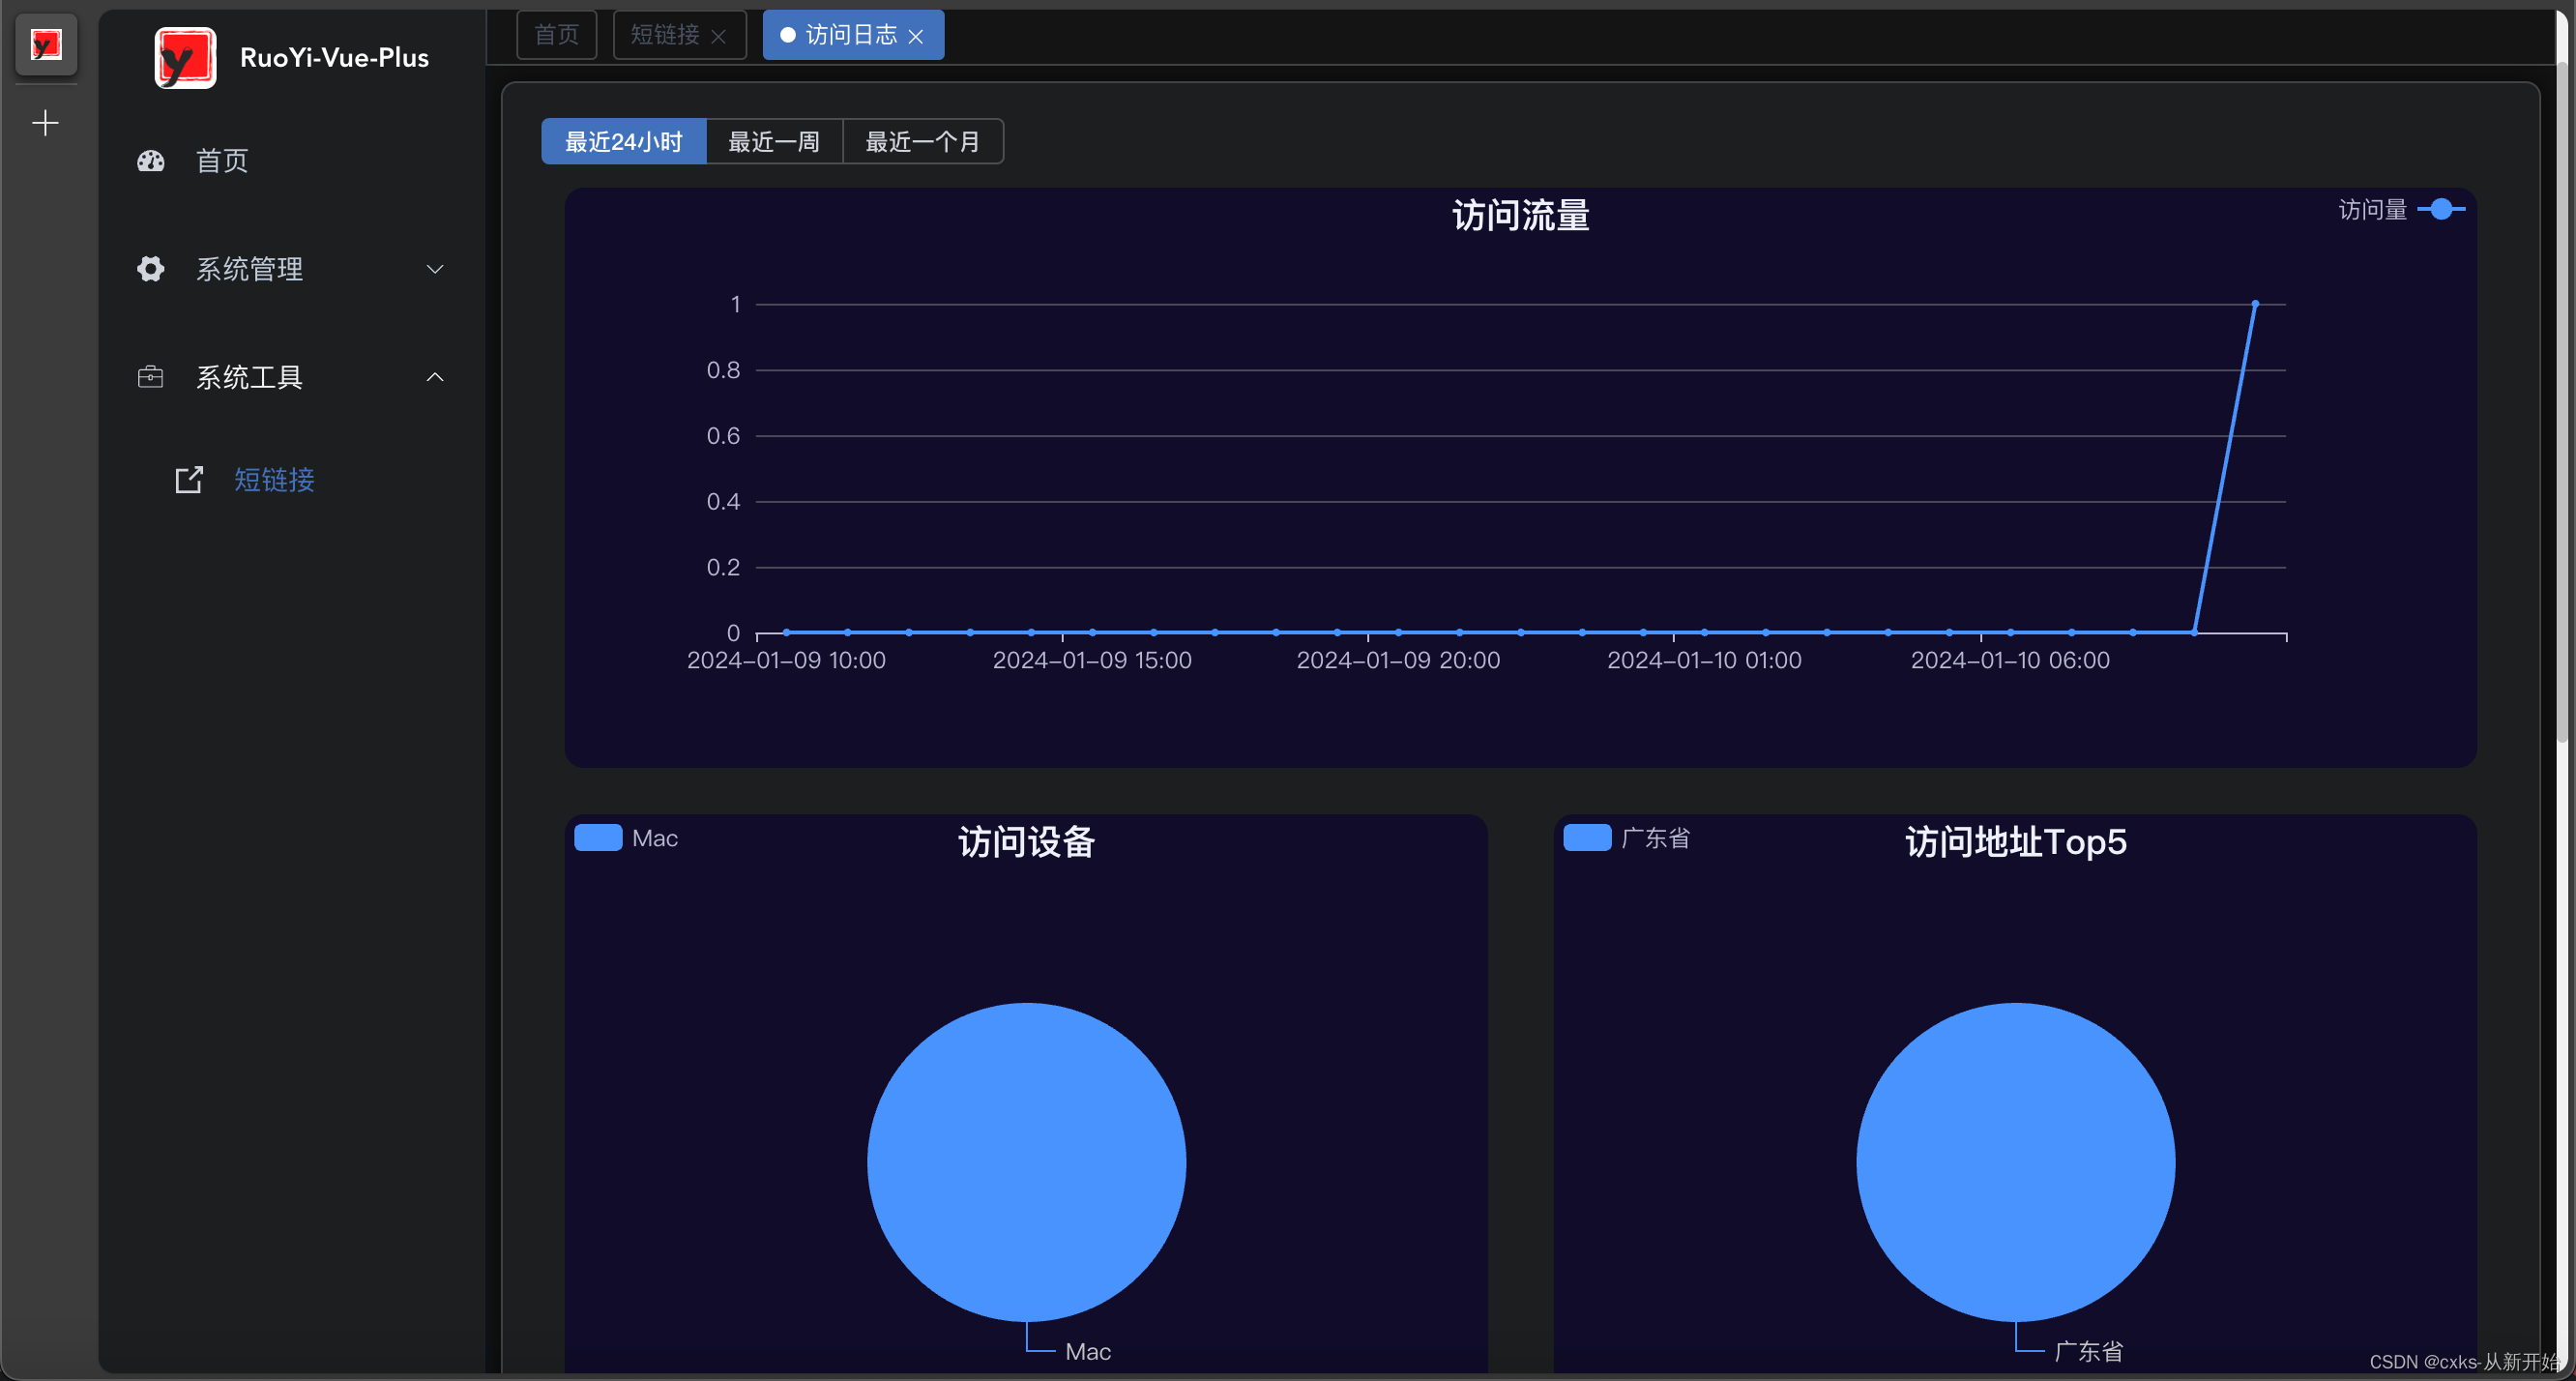
Task: Click the 广东省 pie chart circle
Action: pyautogui.click(x=2015, y=1161)
